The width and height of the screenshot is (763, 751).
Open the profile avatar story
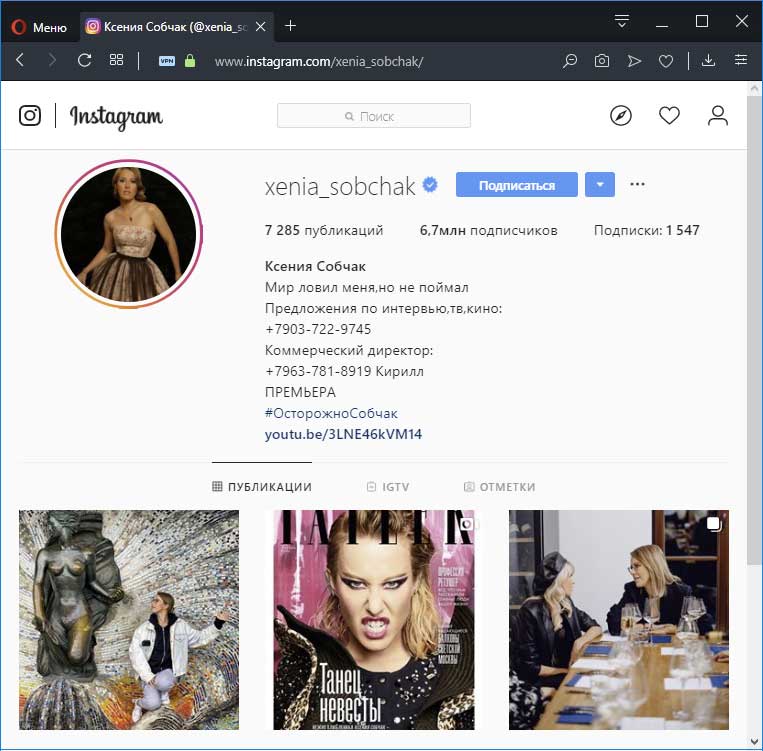coord(128,234)
